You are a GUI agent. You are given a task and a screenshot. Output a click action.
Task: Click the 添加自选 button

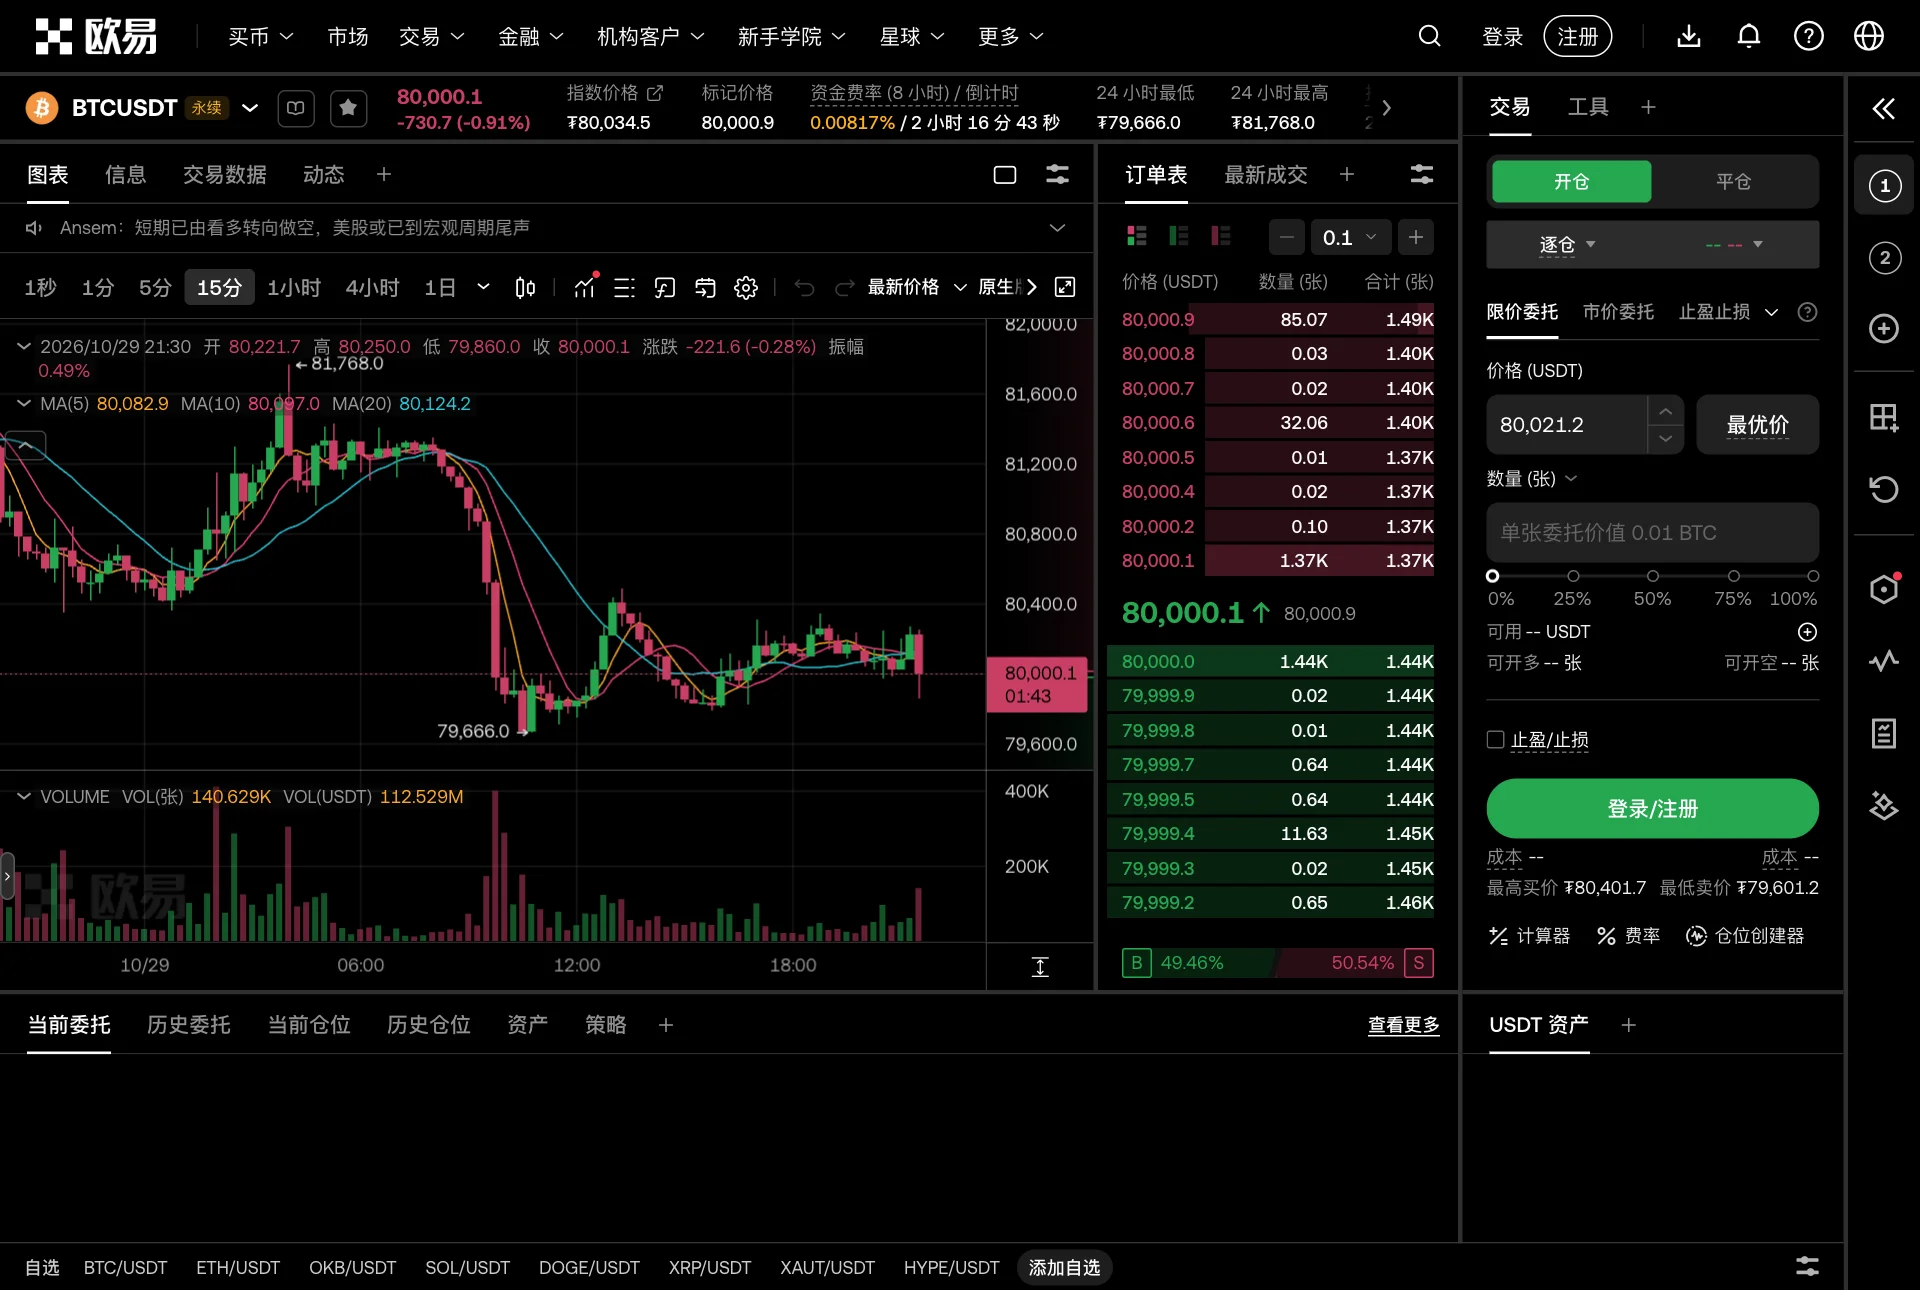click(1064, 1268)
